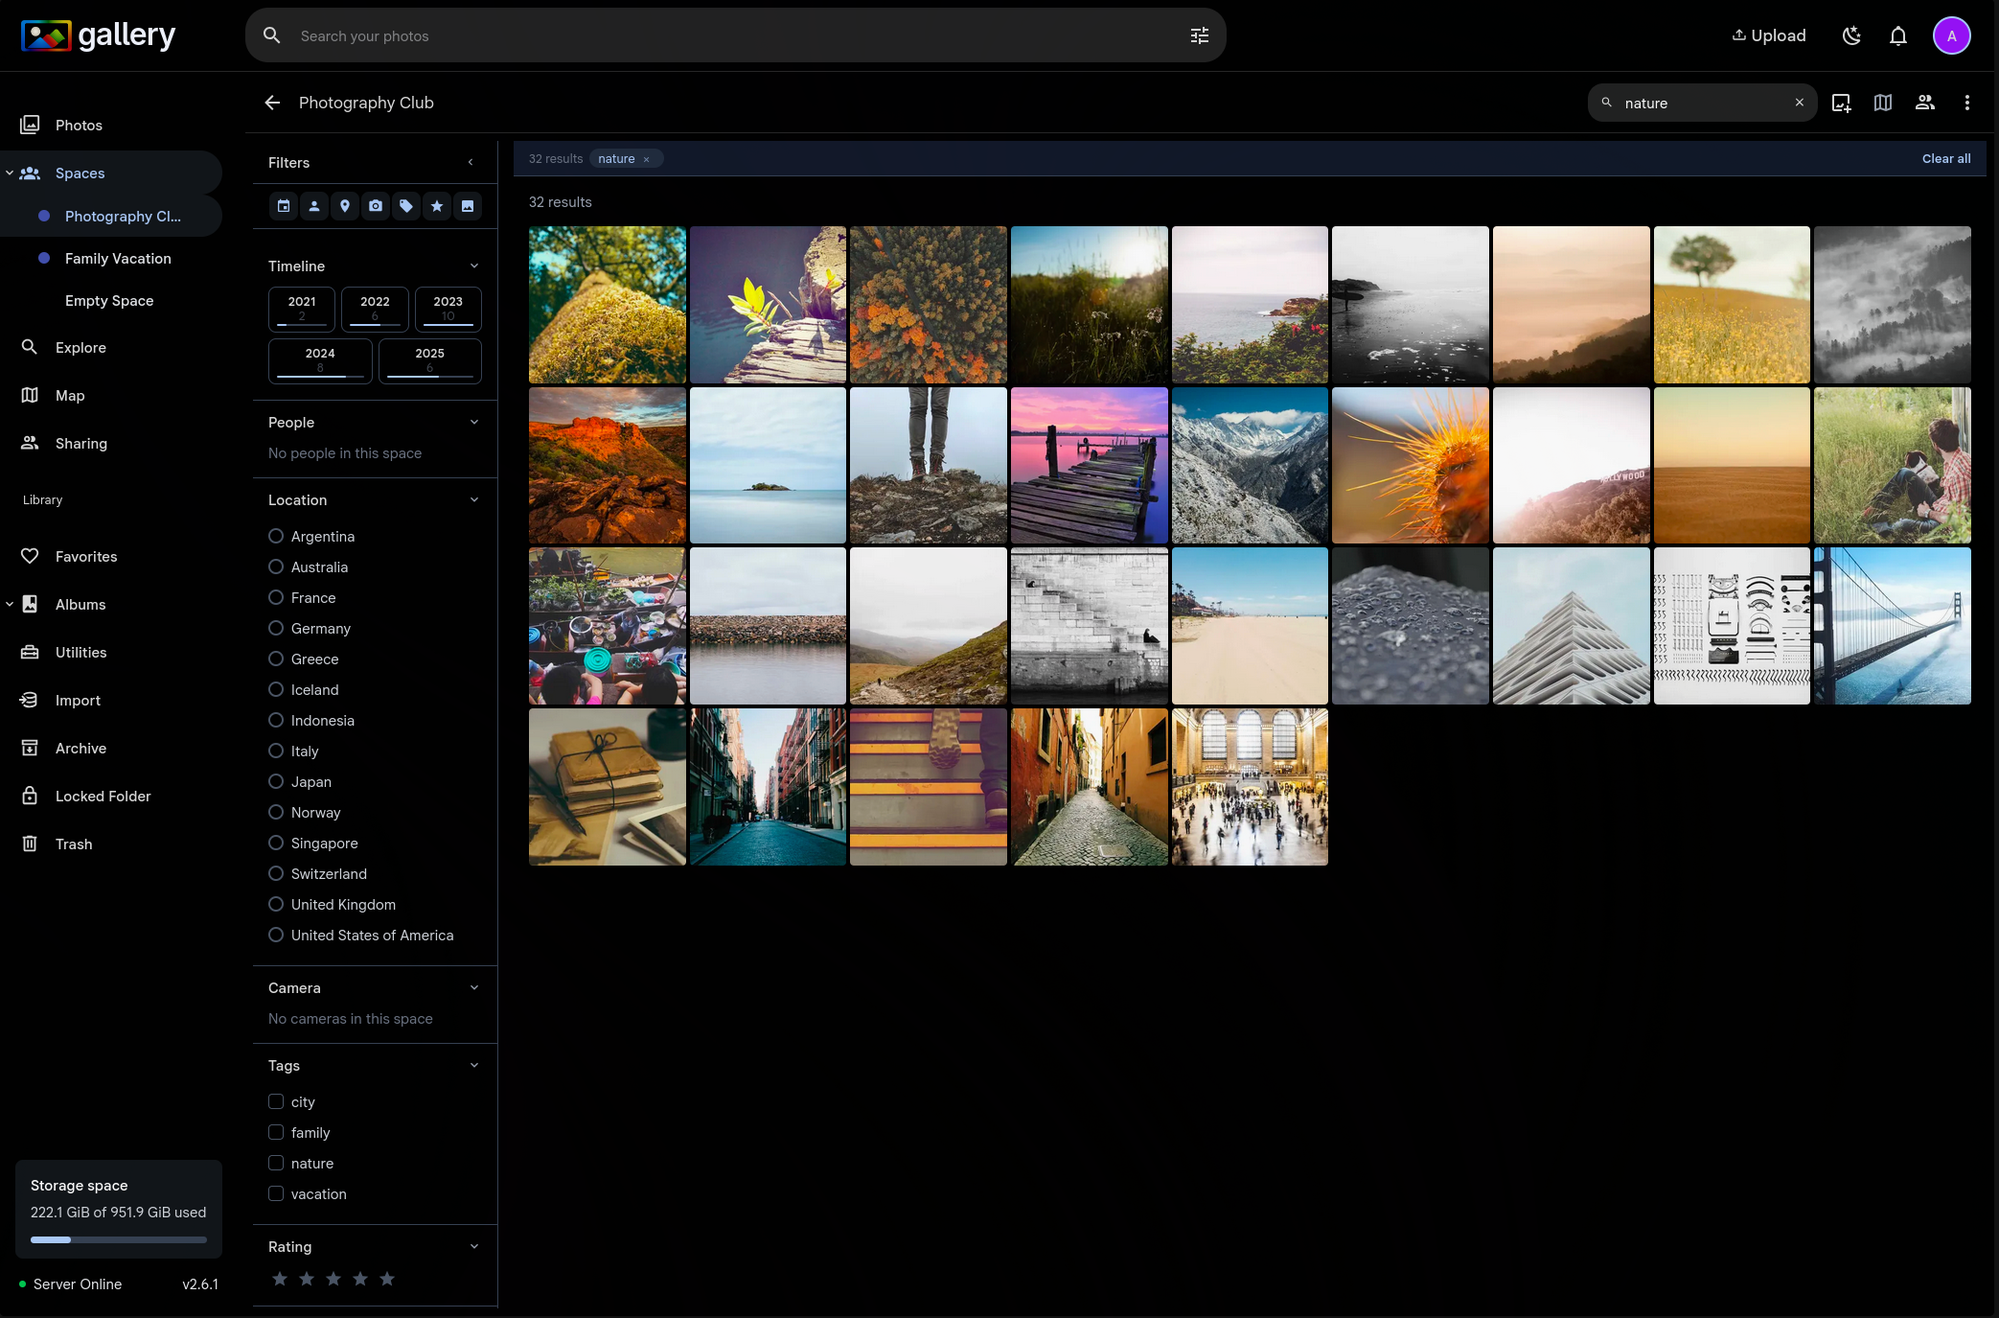Open the tags filter icon

tap(406, 206)
